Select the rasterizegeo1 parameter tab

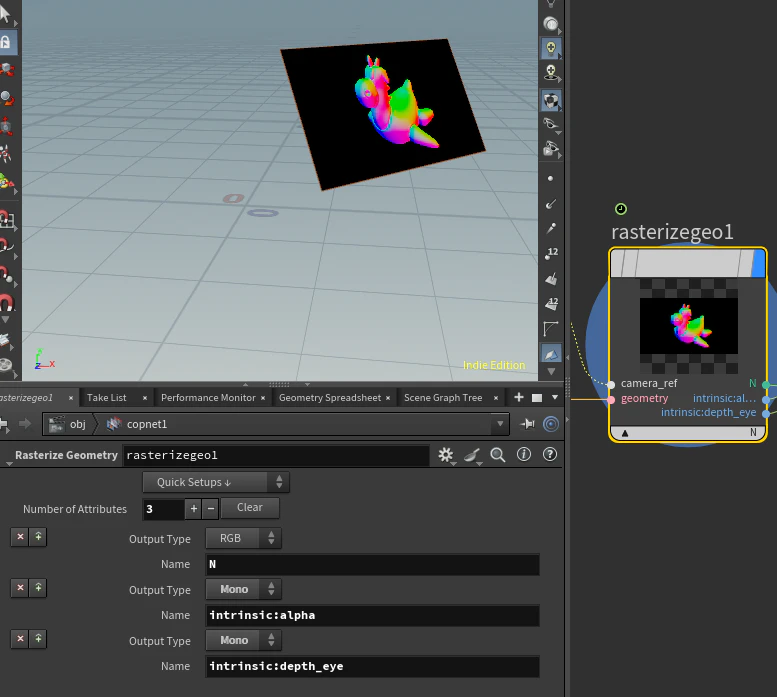tap(26, 397)
